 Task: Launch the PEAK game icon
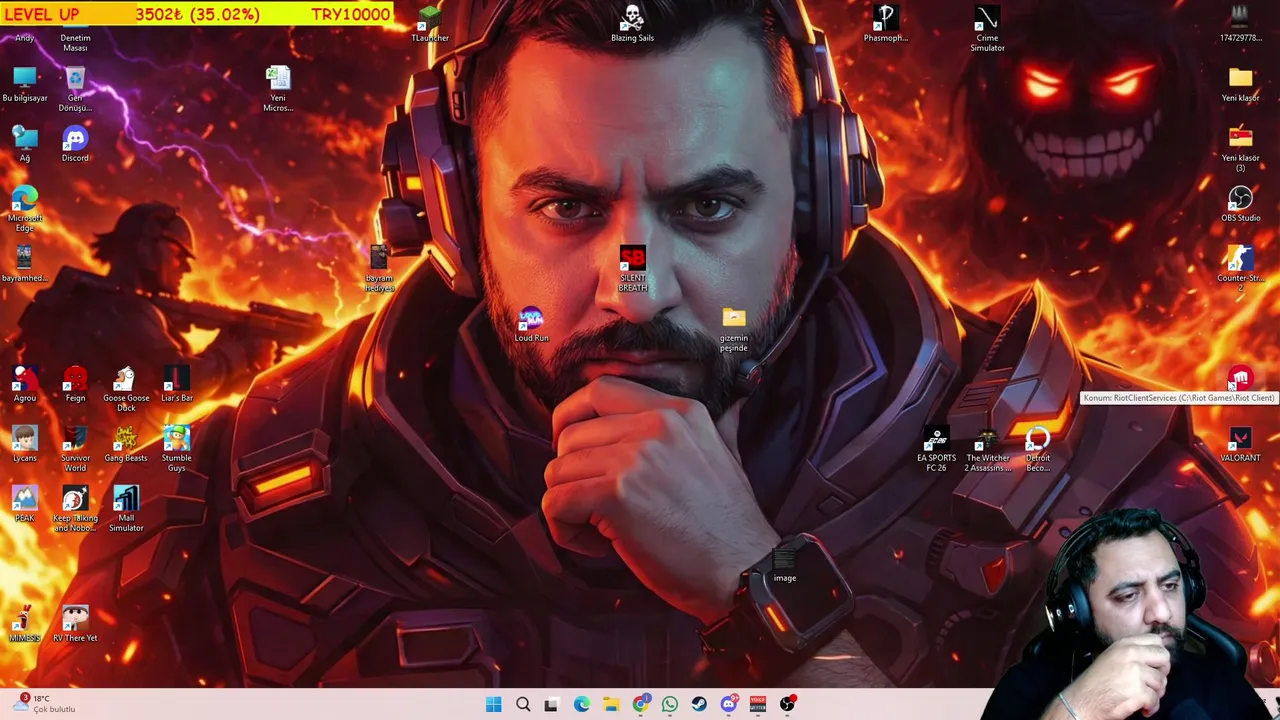pyautogui.click(x=25, y=505)
